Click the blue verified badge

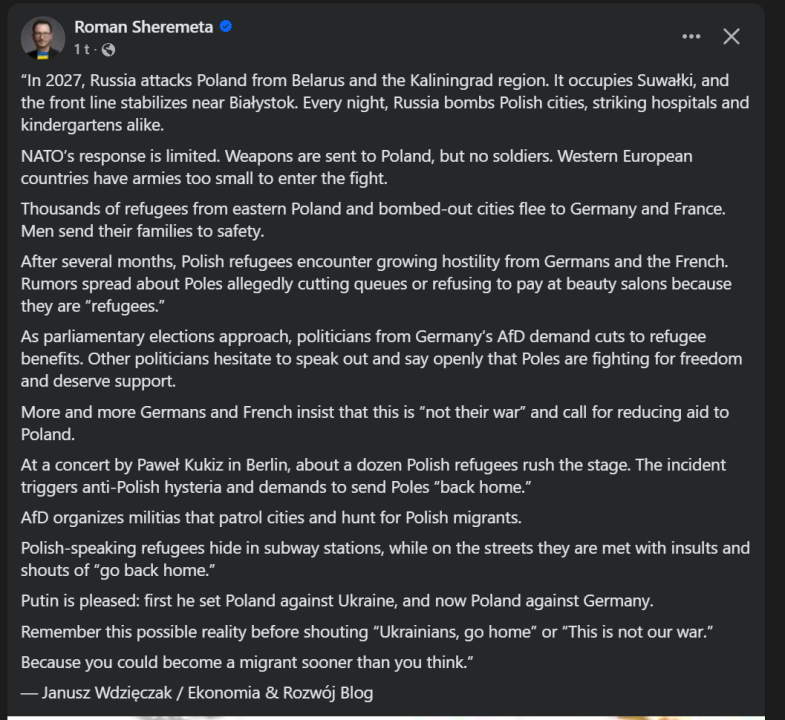(226, 27)
